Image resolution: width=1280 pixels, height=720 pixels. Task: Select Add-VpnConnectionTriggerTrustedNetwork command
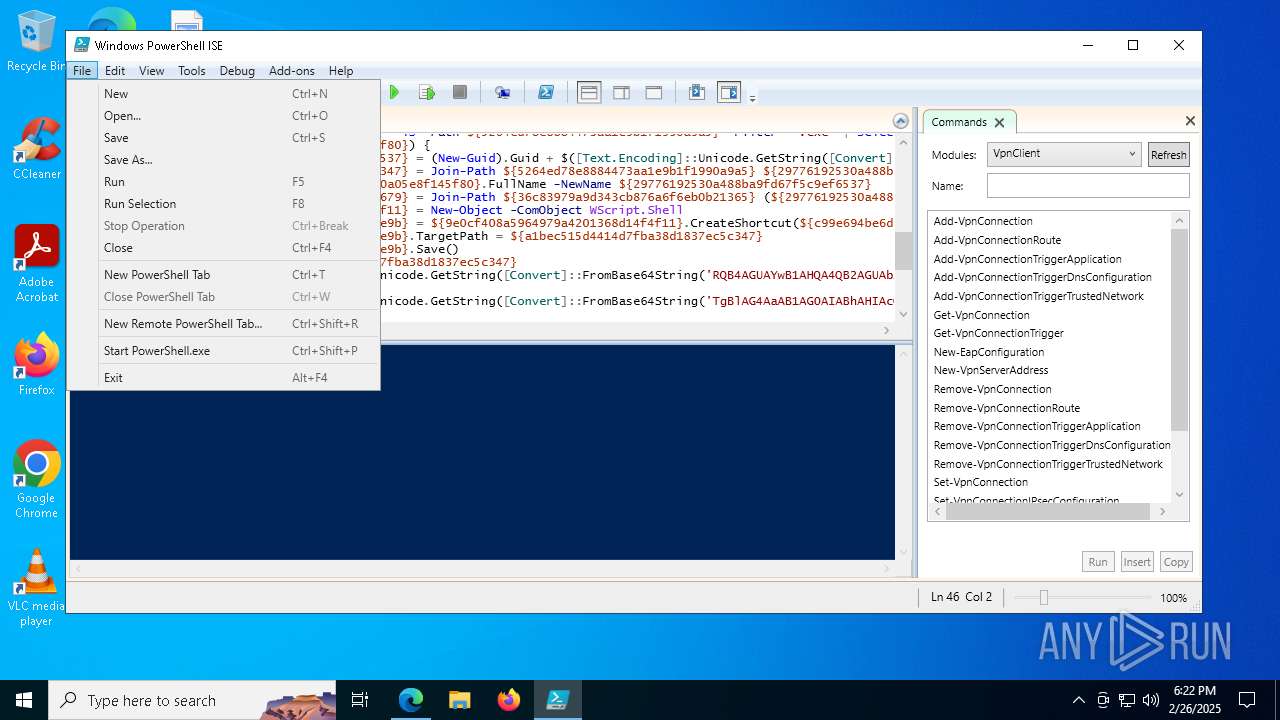(x=1038, y=296)
